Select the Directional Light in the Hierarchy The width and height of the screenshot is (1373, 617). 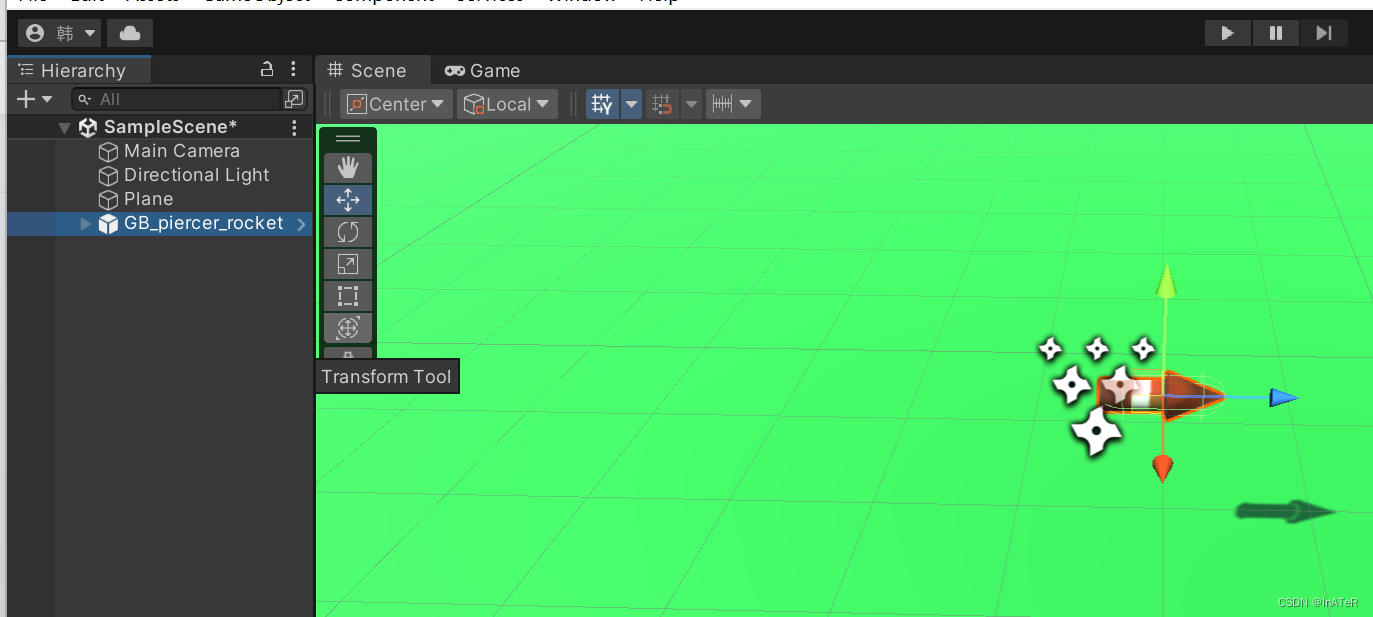(196, 174)
